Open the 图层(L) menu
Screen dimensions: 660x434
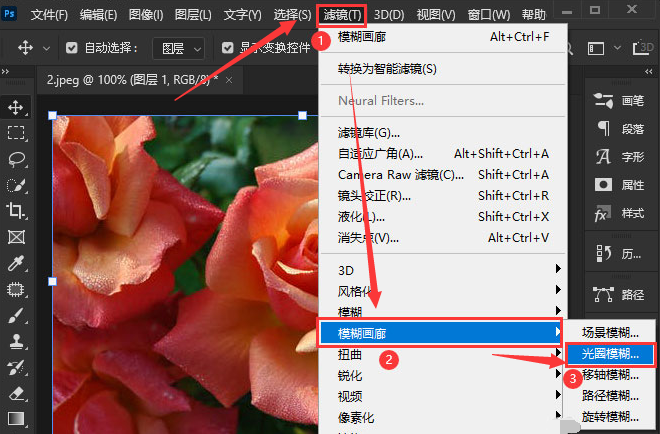193,15
